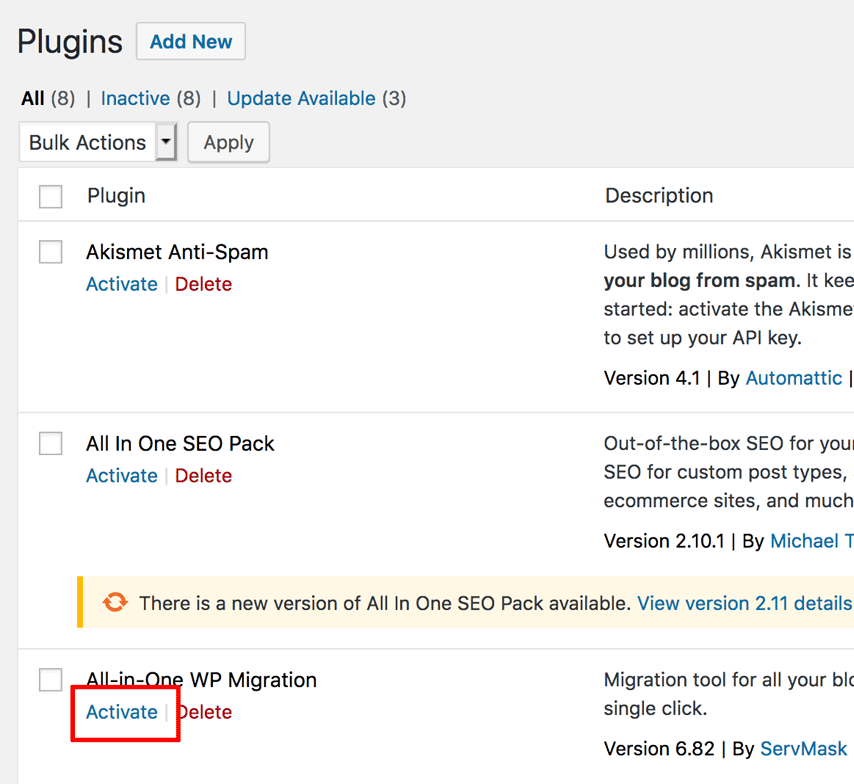The image size is (854, 784).
Task: Delete the All-in-One WP Migration plugin
Action: 203,712
